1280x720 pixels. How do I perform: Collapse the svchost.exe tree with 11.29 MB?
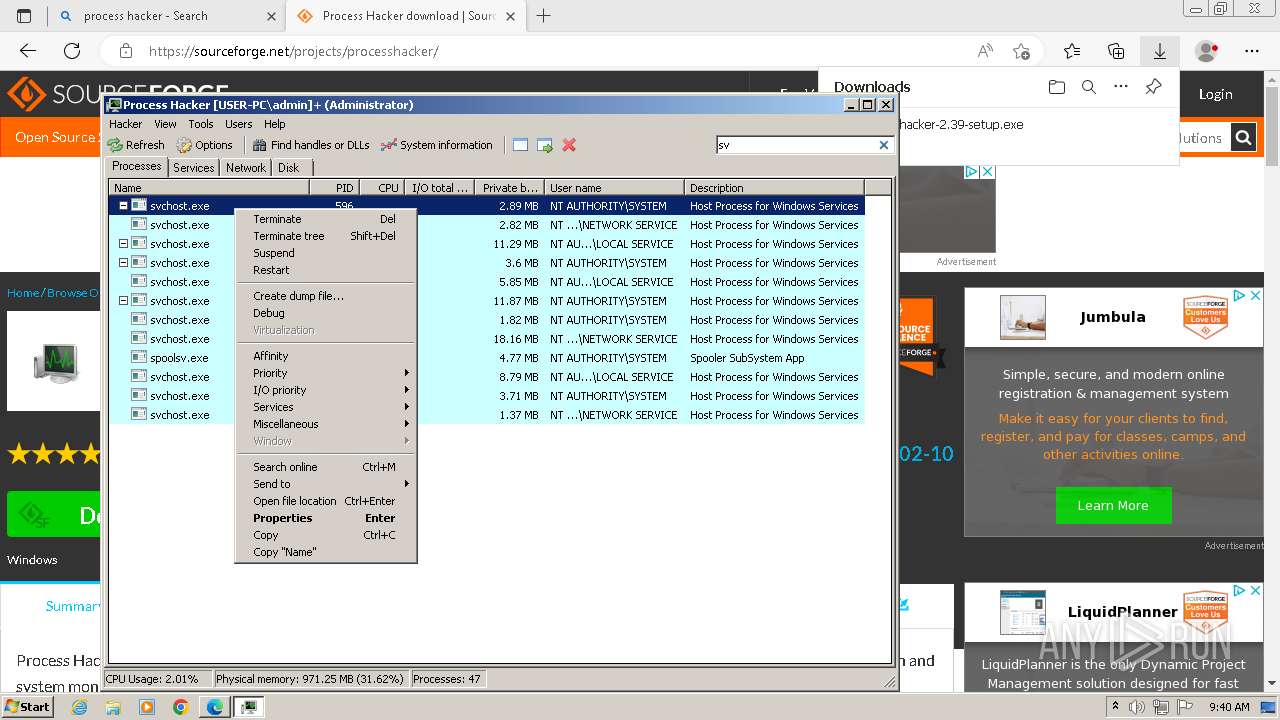tap(124, 244)
